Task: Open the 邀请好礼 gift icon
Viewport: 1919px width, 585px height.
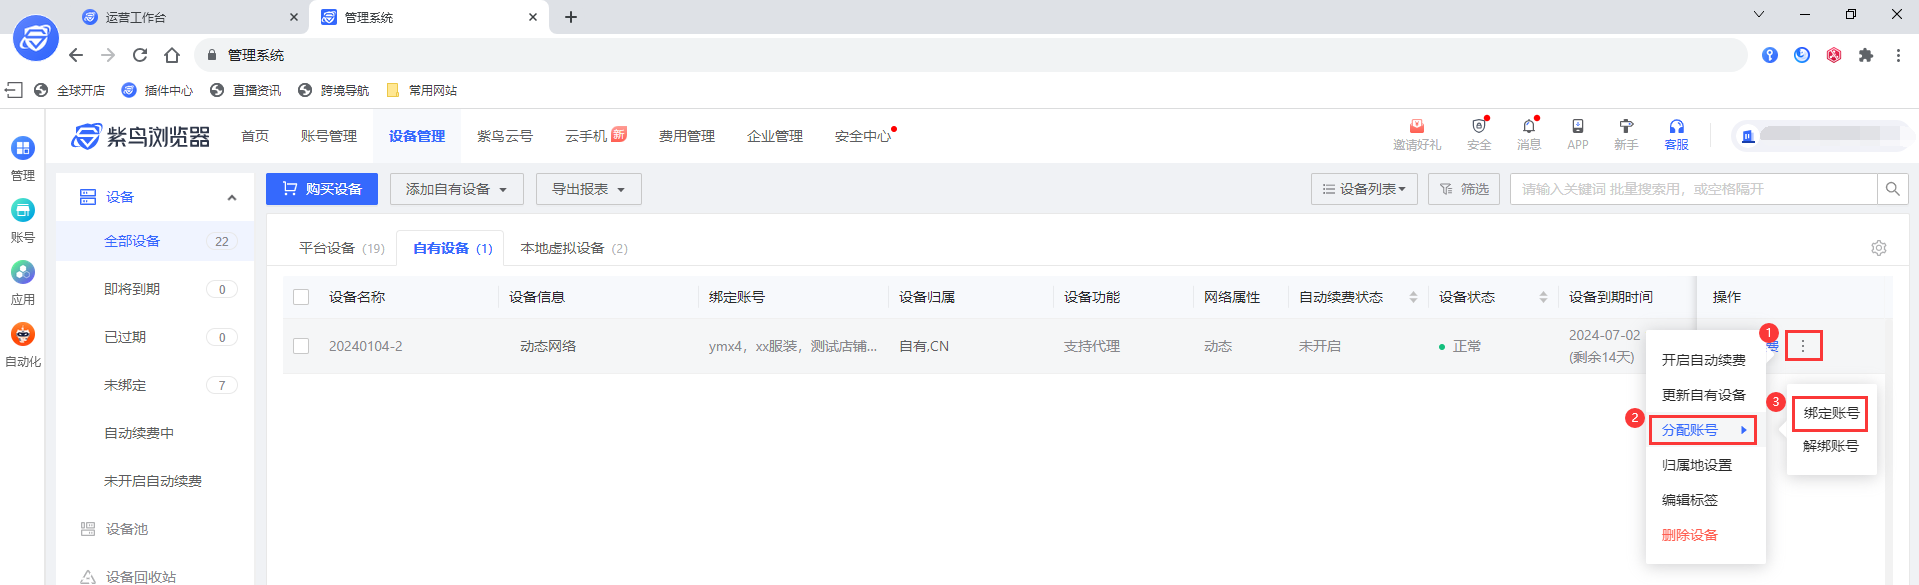Action: point(1417,127)
